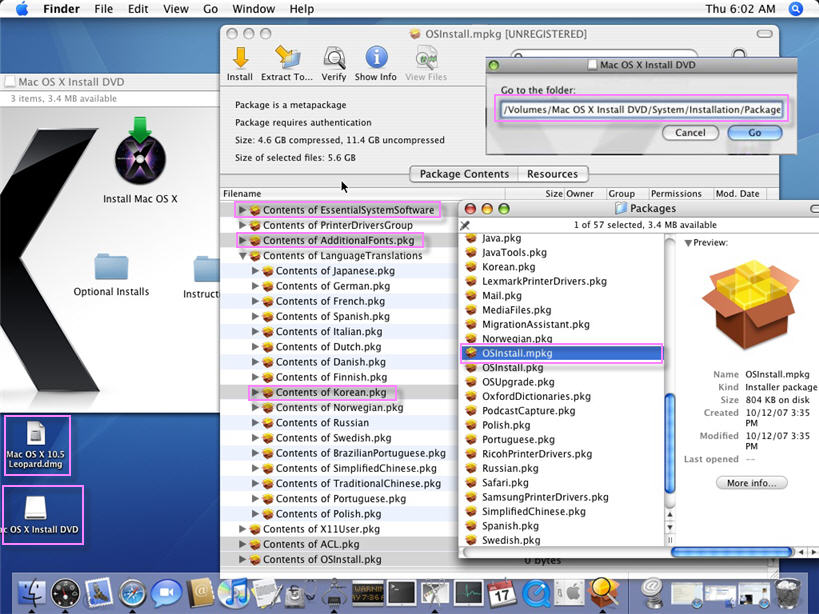Screen dimensions: 819x614
Task: Open iTunes from the Dock
Action: pyautogui.click(x=233, y=593)
